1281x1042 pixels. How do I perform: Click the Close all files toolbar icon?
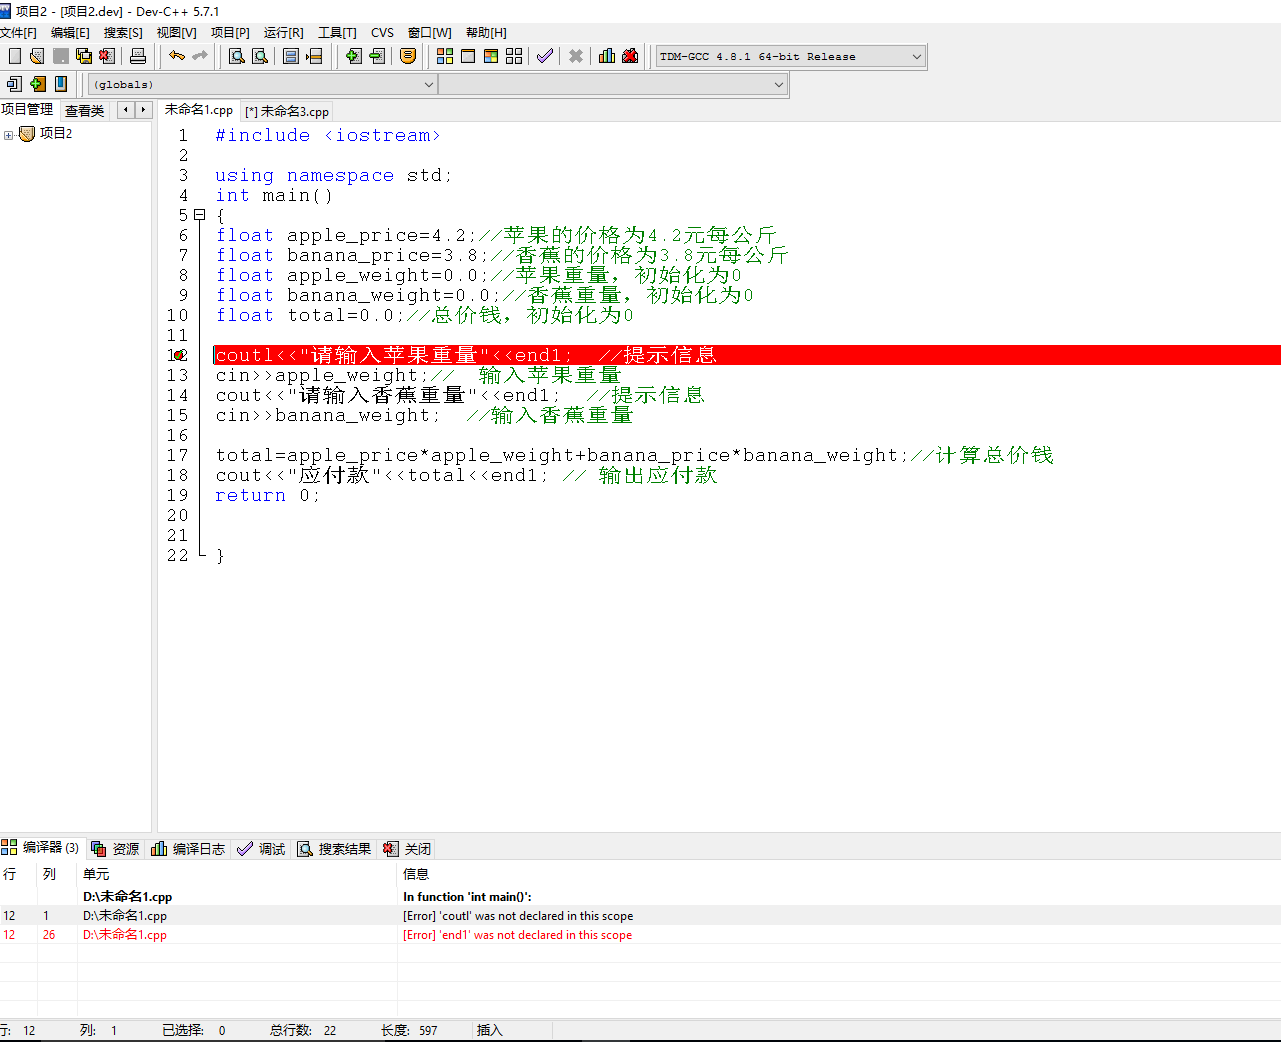pyautogui.click(x=107, y=56)
